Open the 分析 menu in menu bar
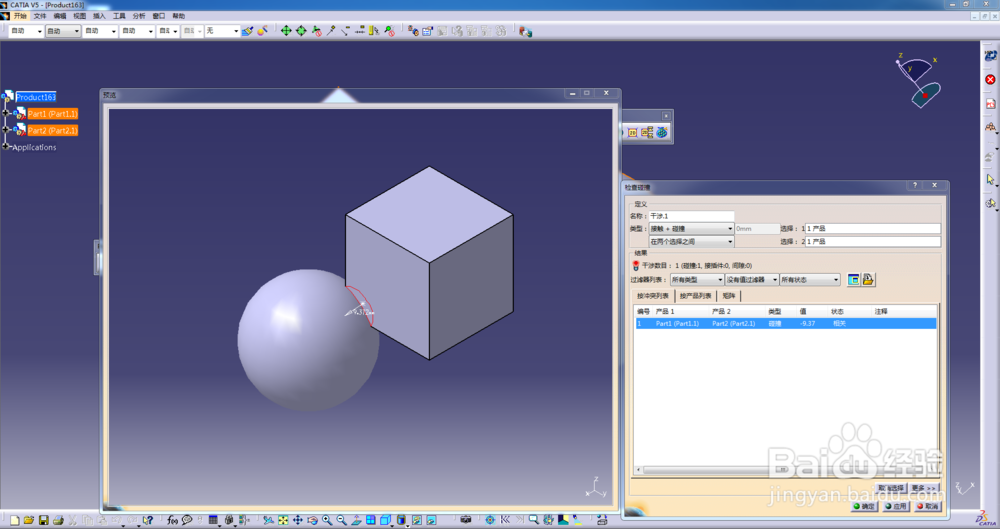 [138, 16]
